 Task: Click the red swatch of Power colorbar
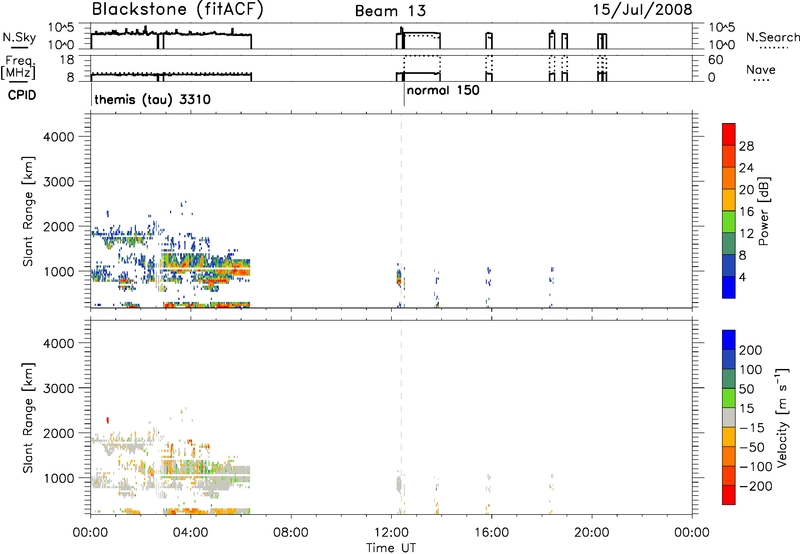[x=729, y=134]
